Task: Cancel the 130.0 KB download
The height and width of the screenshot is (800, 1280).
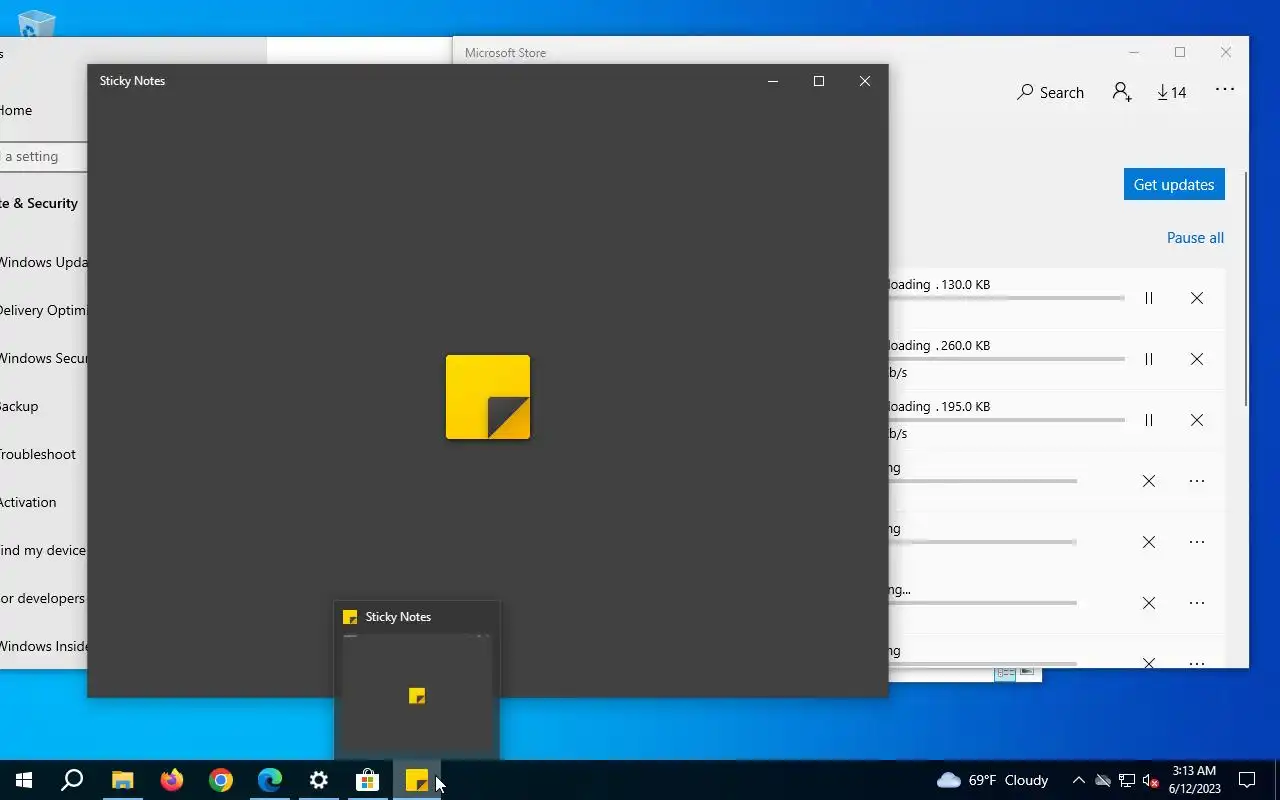Action: (1197, 298)
